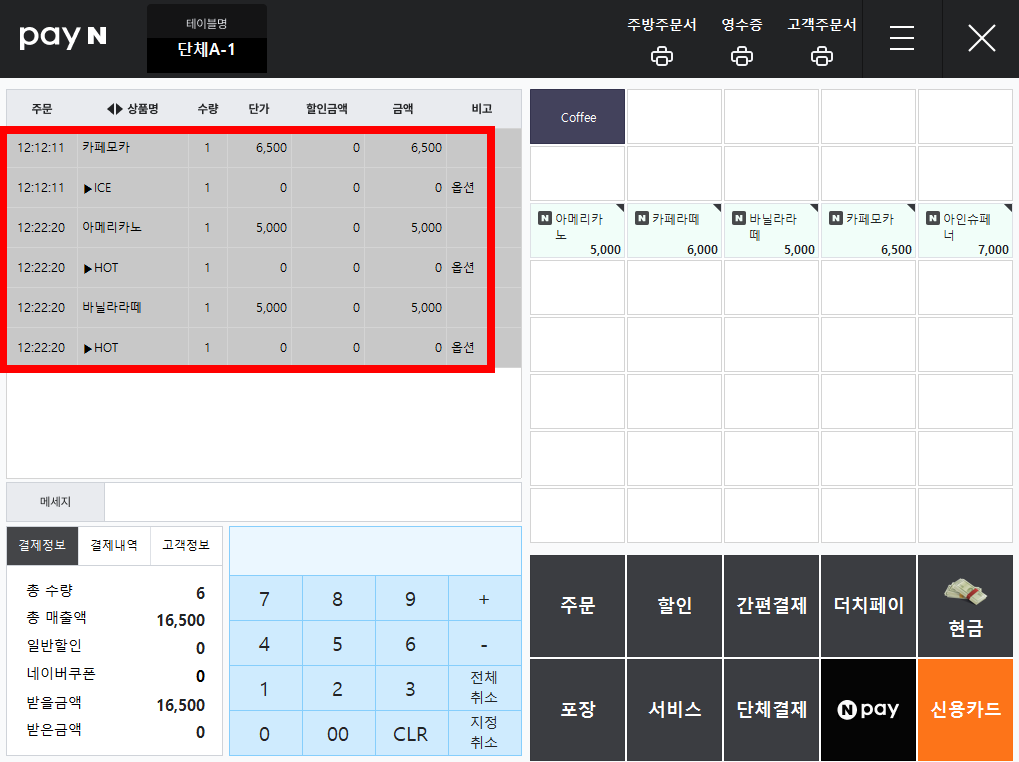
Task: Print the customer order sheet (고객주문서)
Action: coord(821,56)
